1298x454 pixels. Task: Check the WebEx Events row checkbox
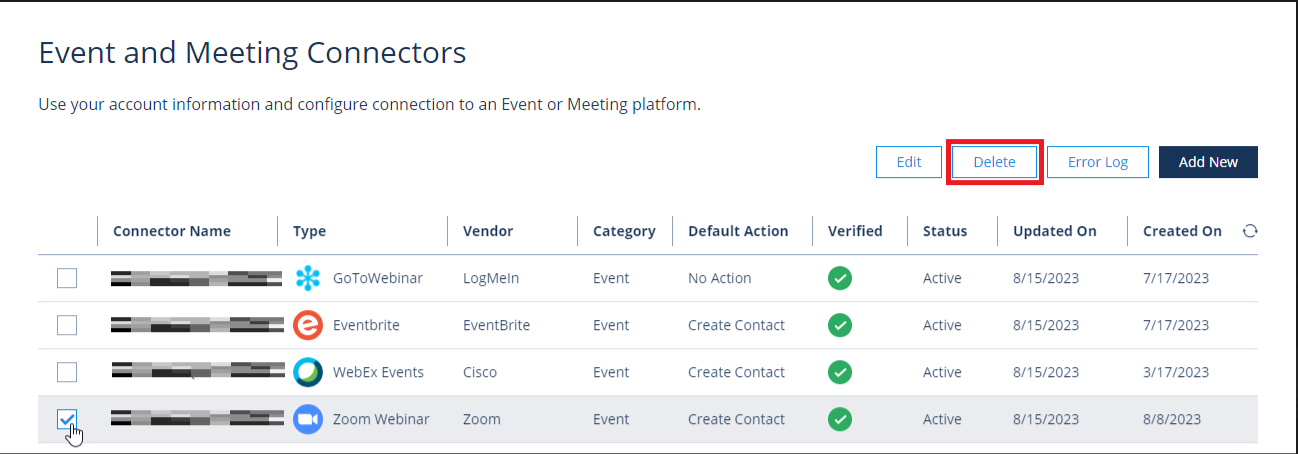[x=67, y=372]
